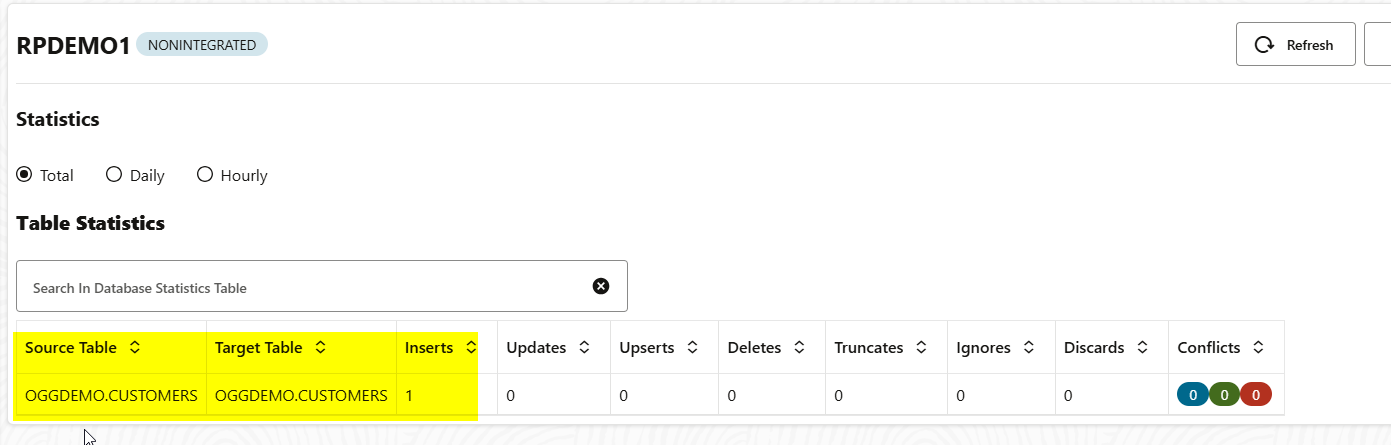Sort by Target Table column arrows
1391x445 pixels.
point(320,348)
